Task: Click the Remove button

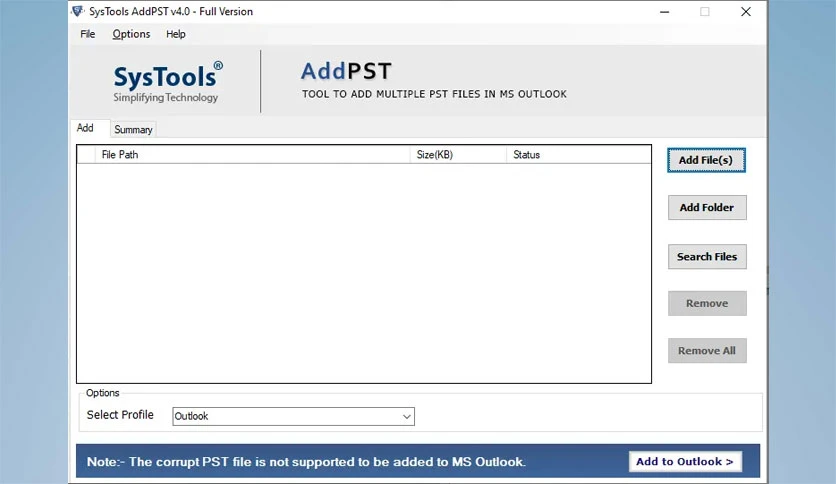Action: [x=707, y=303]
